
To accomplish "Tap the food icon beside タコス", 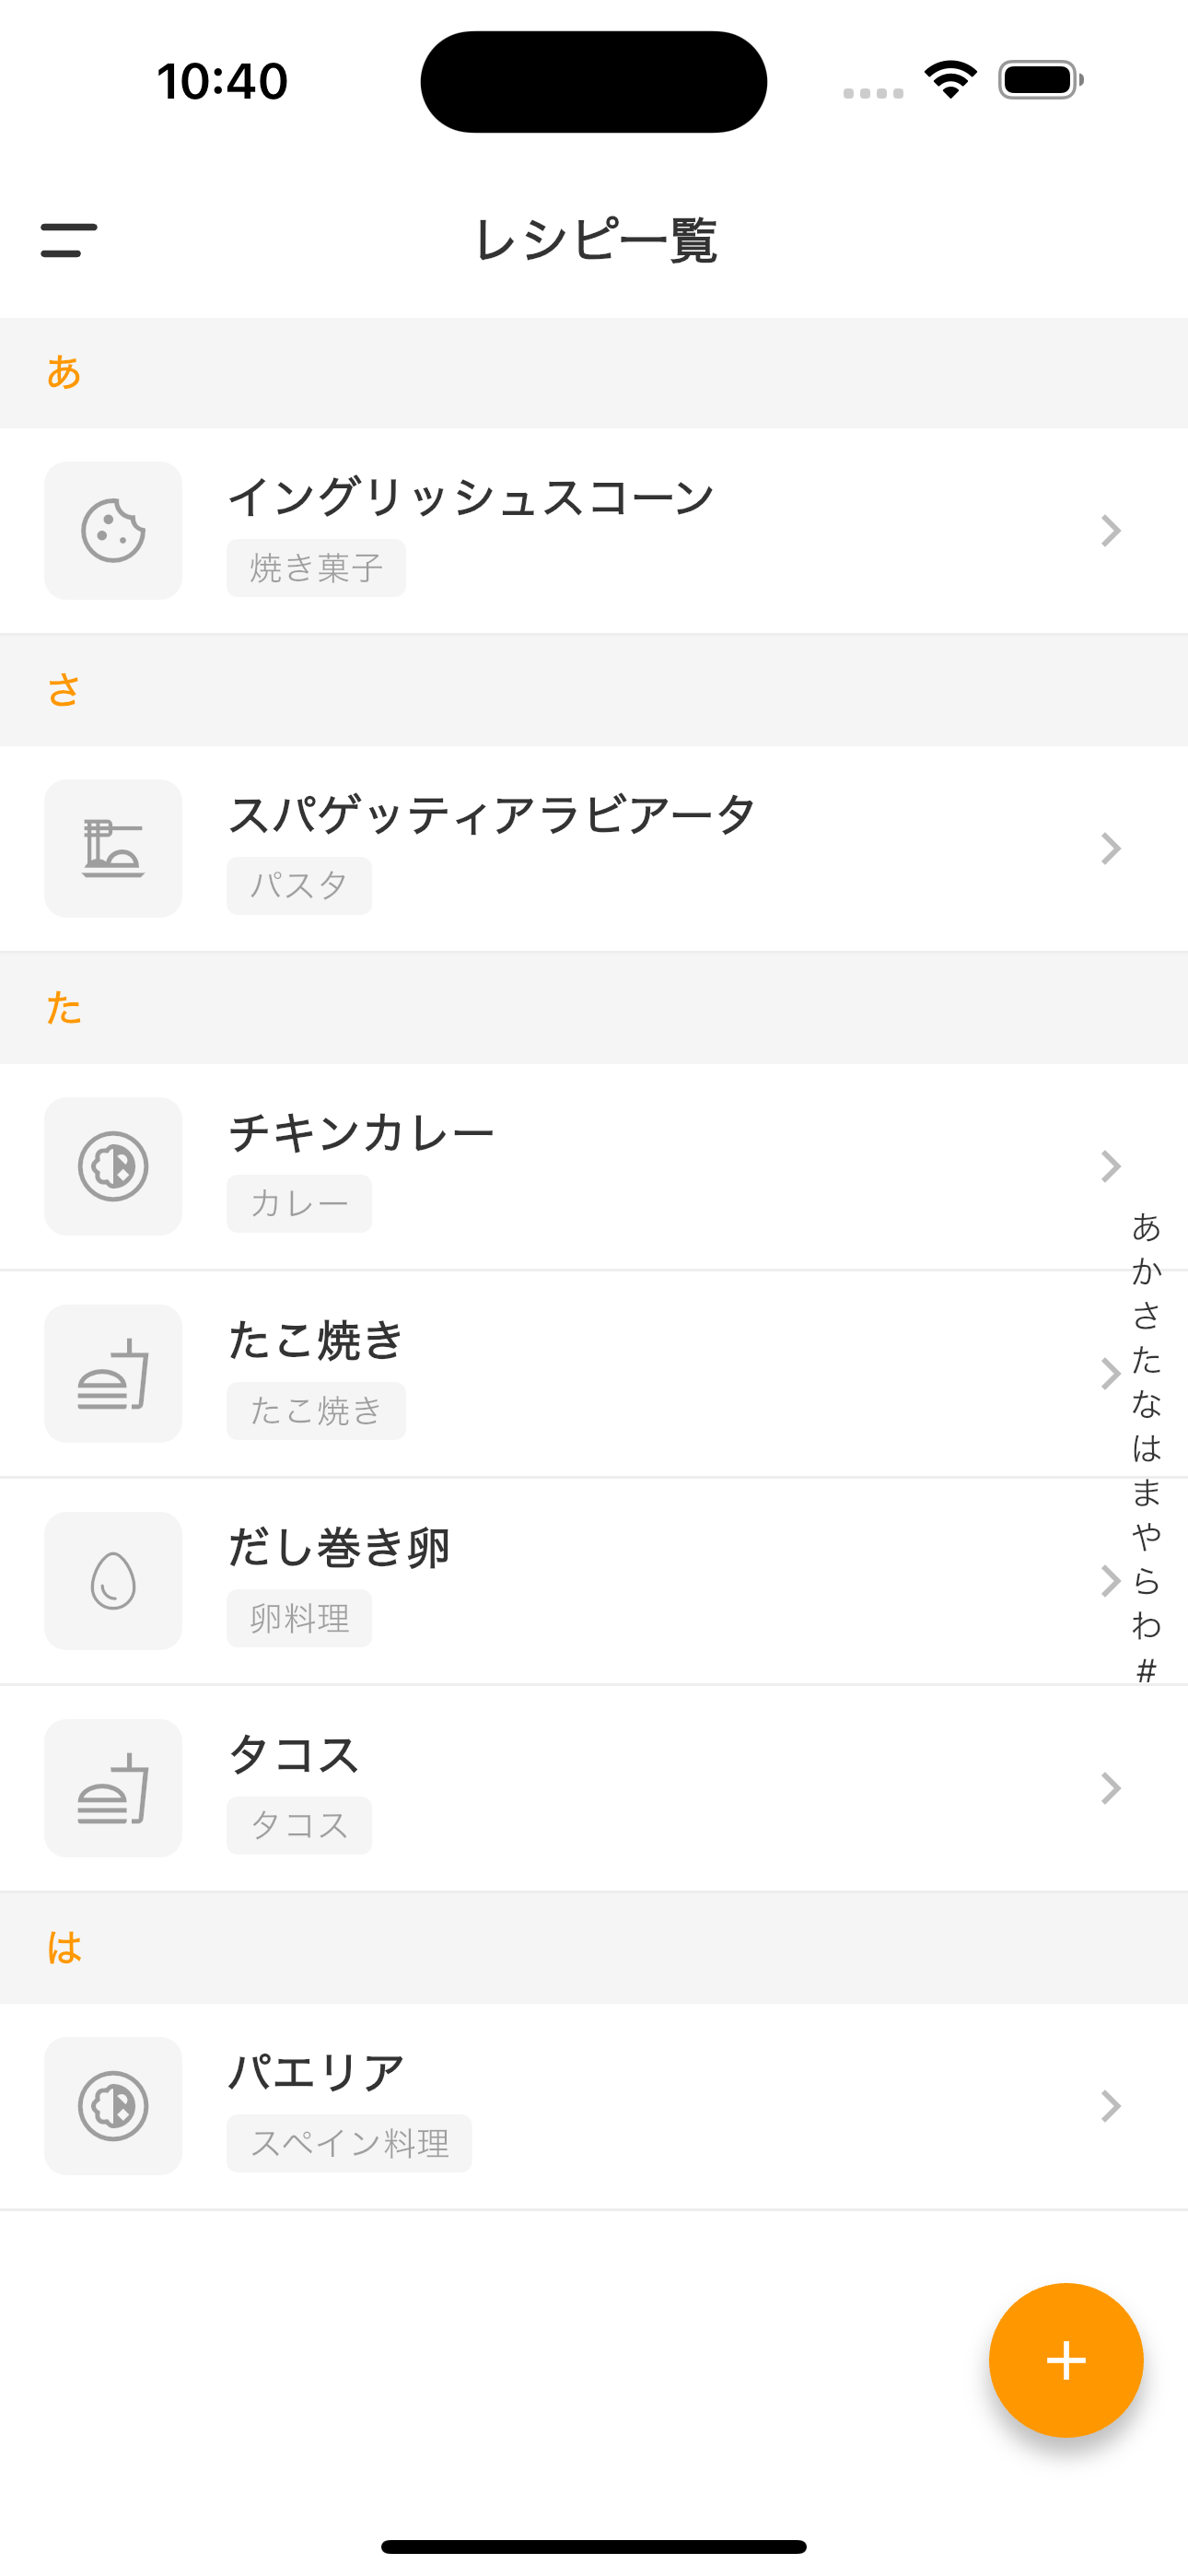I will point(113,1788).
